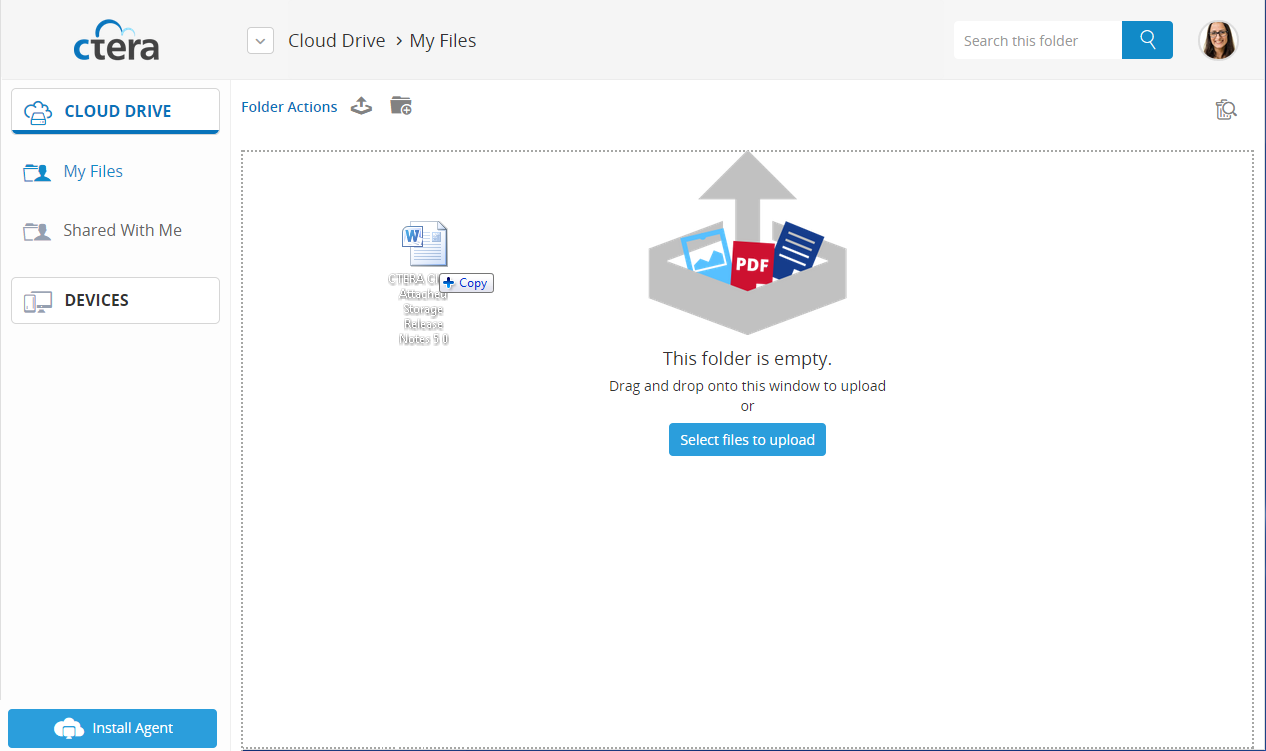The width and height of the screenshot is (1266, 751).
Task: Focus the Search this folder field
Action: [1037, 40]
